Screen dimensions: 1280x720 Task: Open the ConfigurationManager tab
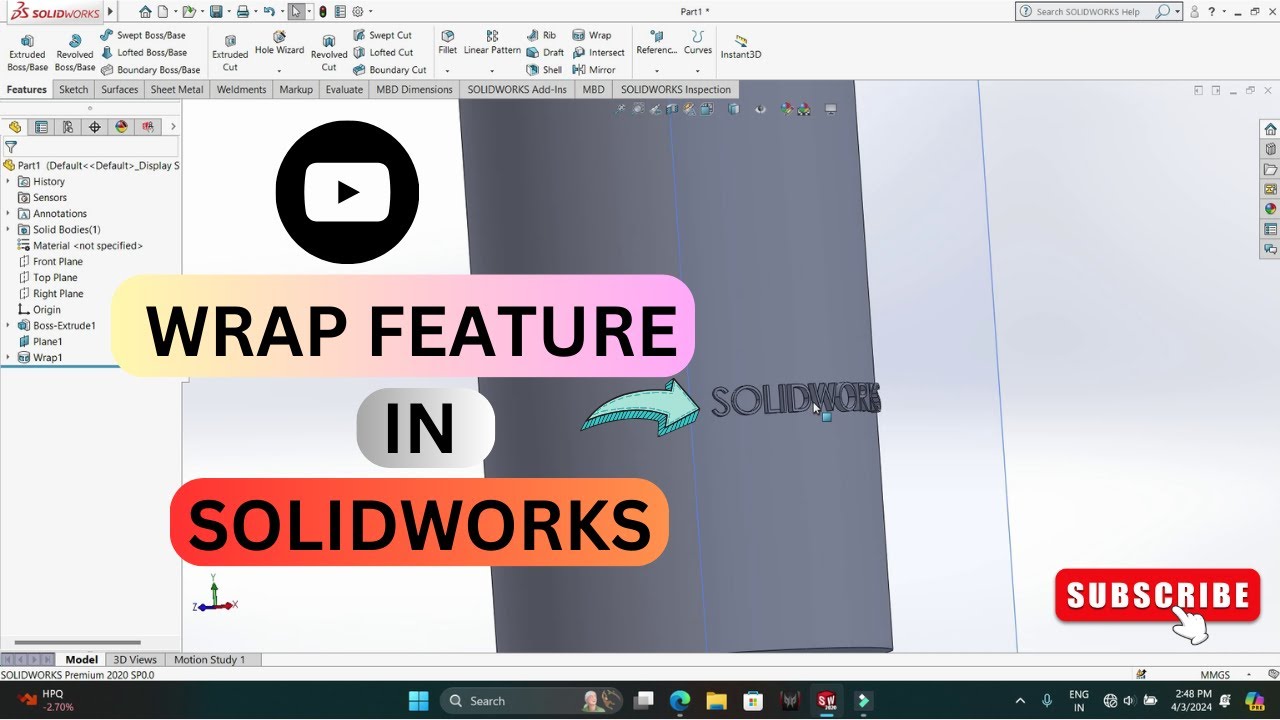pyautogui.click(x=68, y=127)
